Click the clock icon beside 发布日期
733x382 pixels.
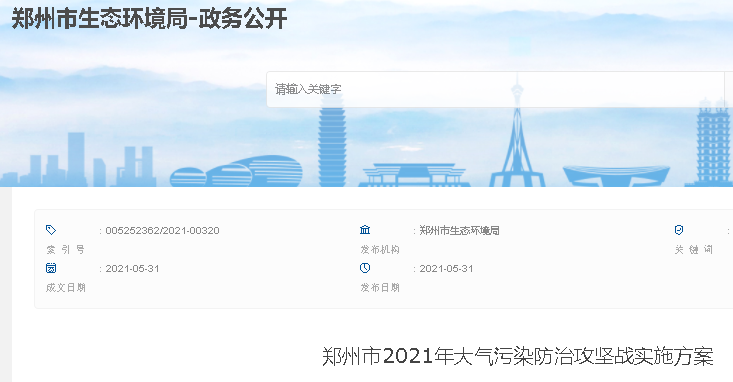tap(365, 268)
